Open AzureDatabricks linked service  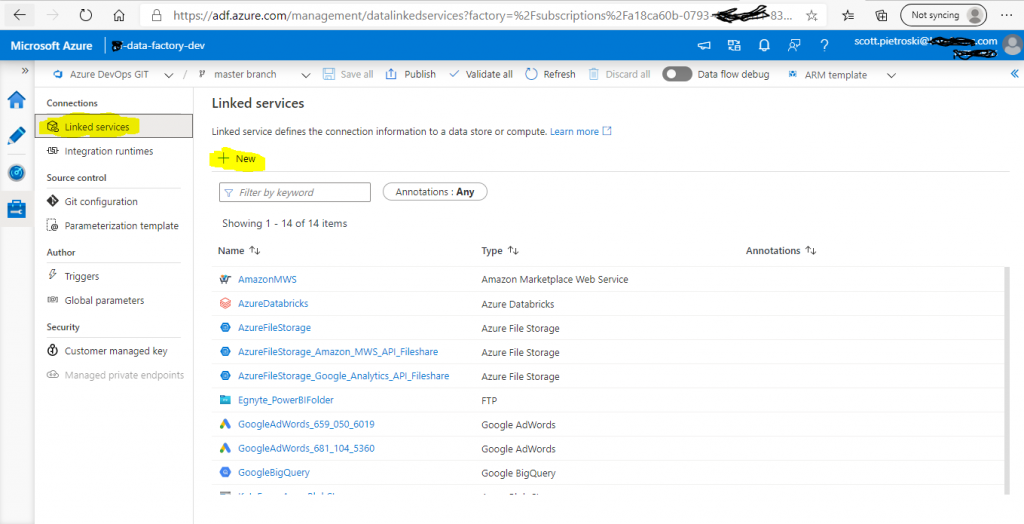click(273, 303)
